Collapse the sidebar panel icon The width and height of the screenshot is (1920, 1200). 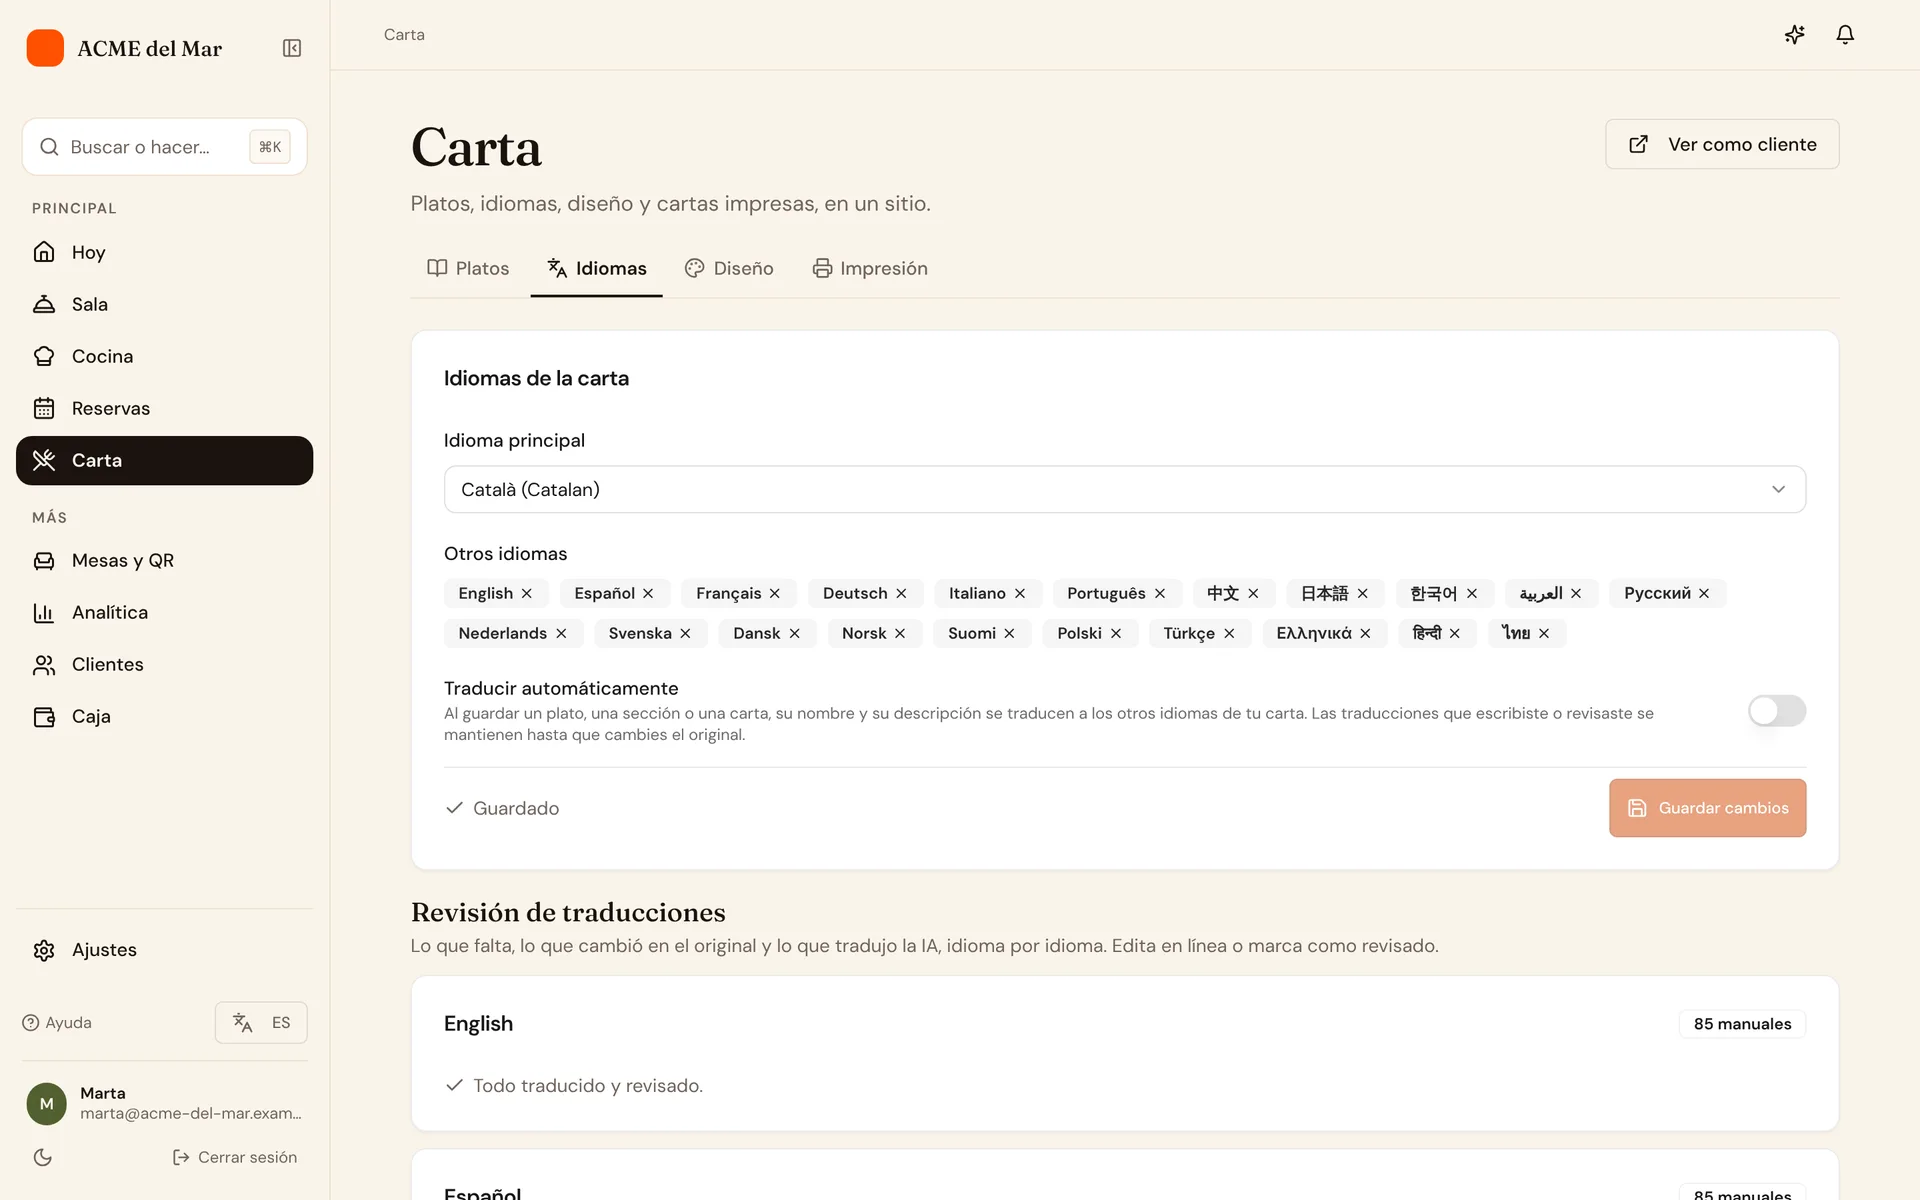coord(292,48)
